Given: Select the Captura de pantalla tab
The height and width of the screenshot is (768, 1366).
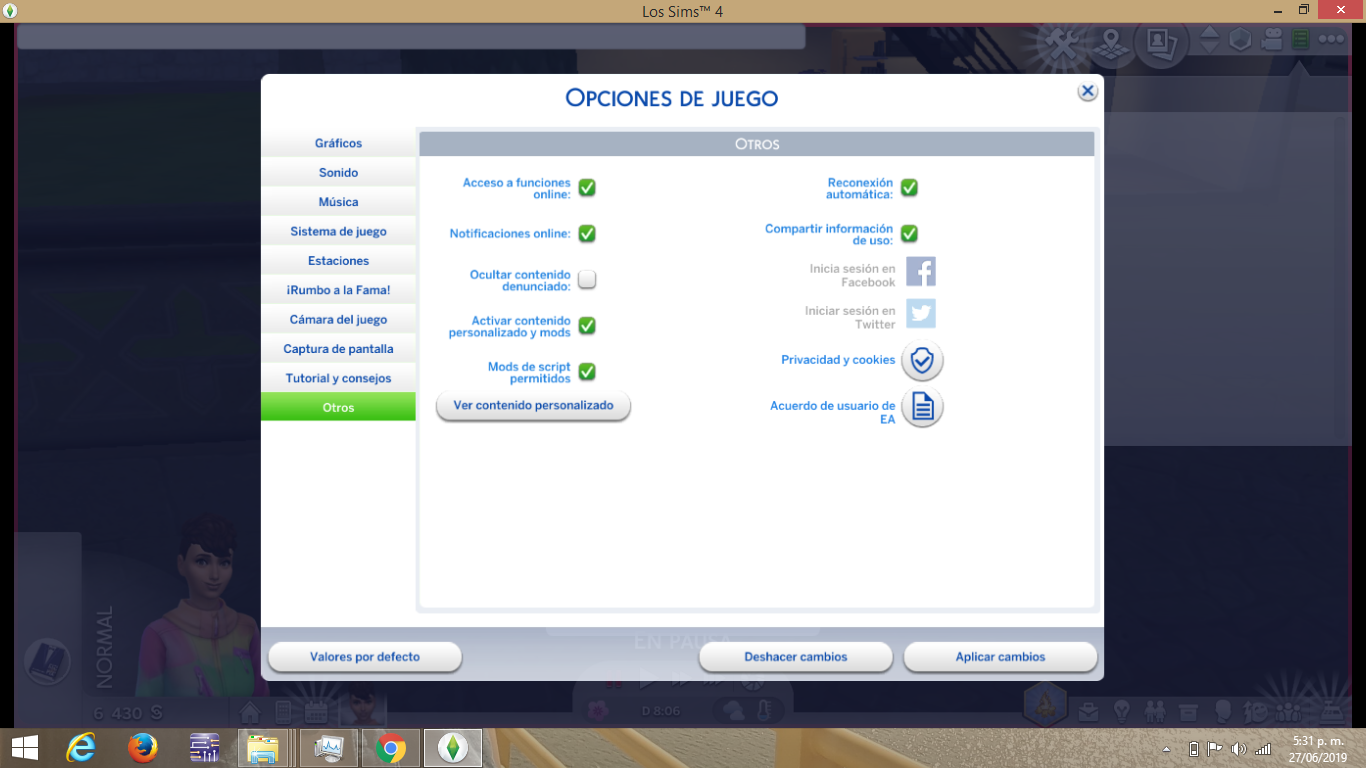Looking at the screenshot, I should [338, 349].
